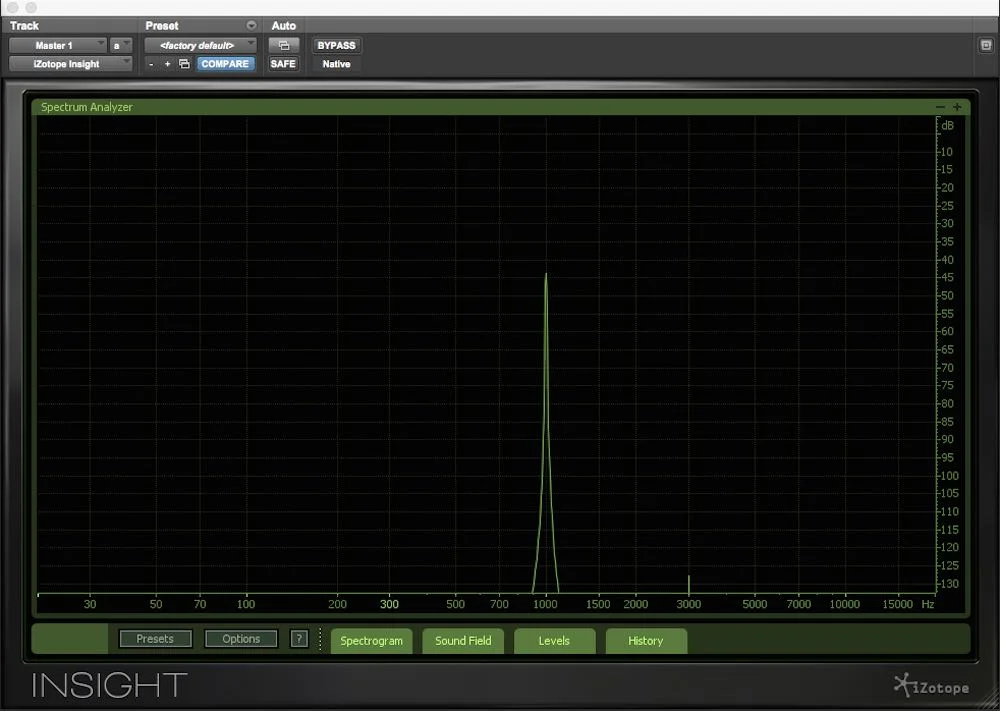This screenshot has height=711, width=1000.
Task: Click the 1000 Hz spectrum peak
Action: click(546, 275)
